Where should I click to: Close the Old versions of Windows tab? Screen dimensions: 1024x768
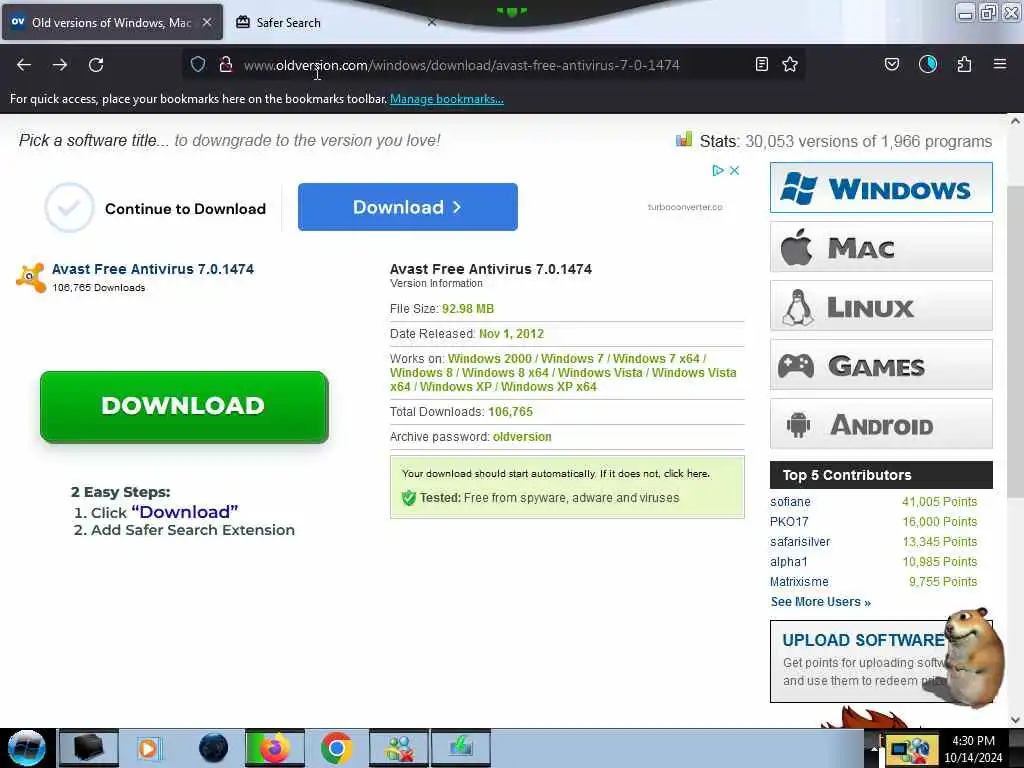click(x=207, y=22)
